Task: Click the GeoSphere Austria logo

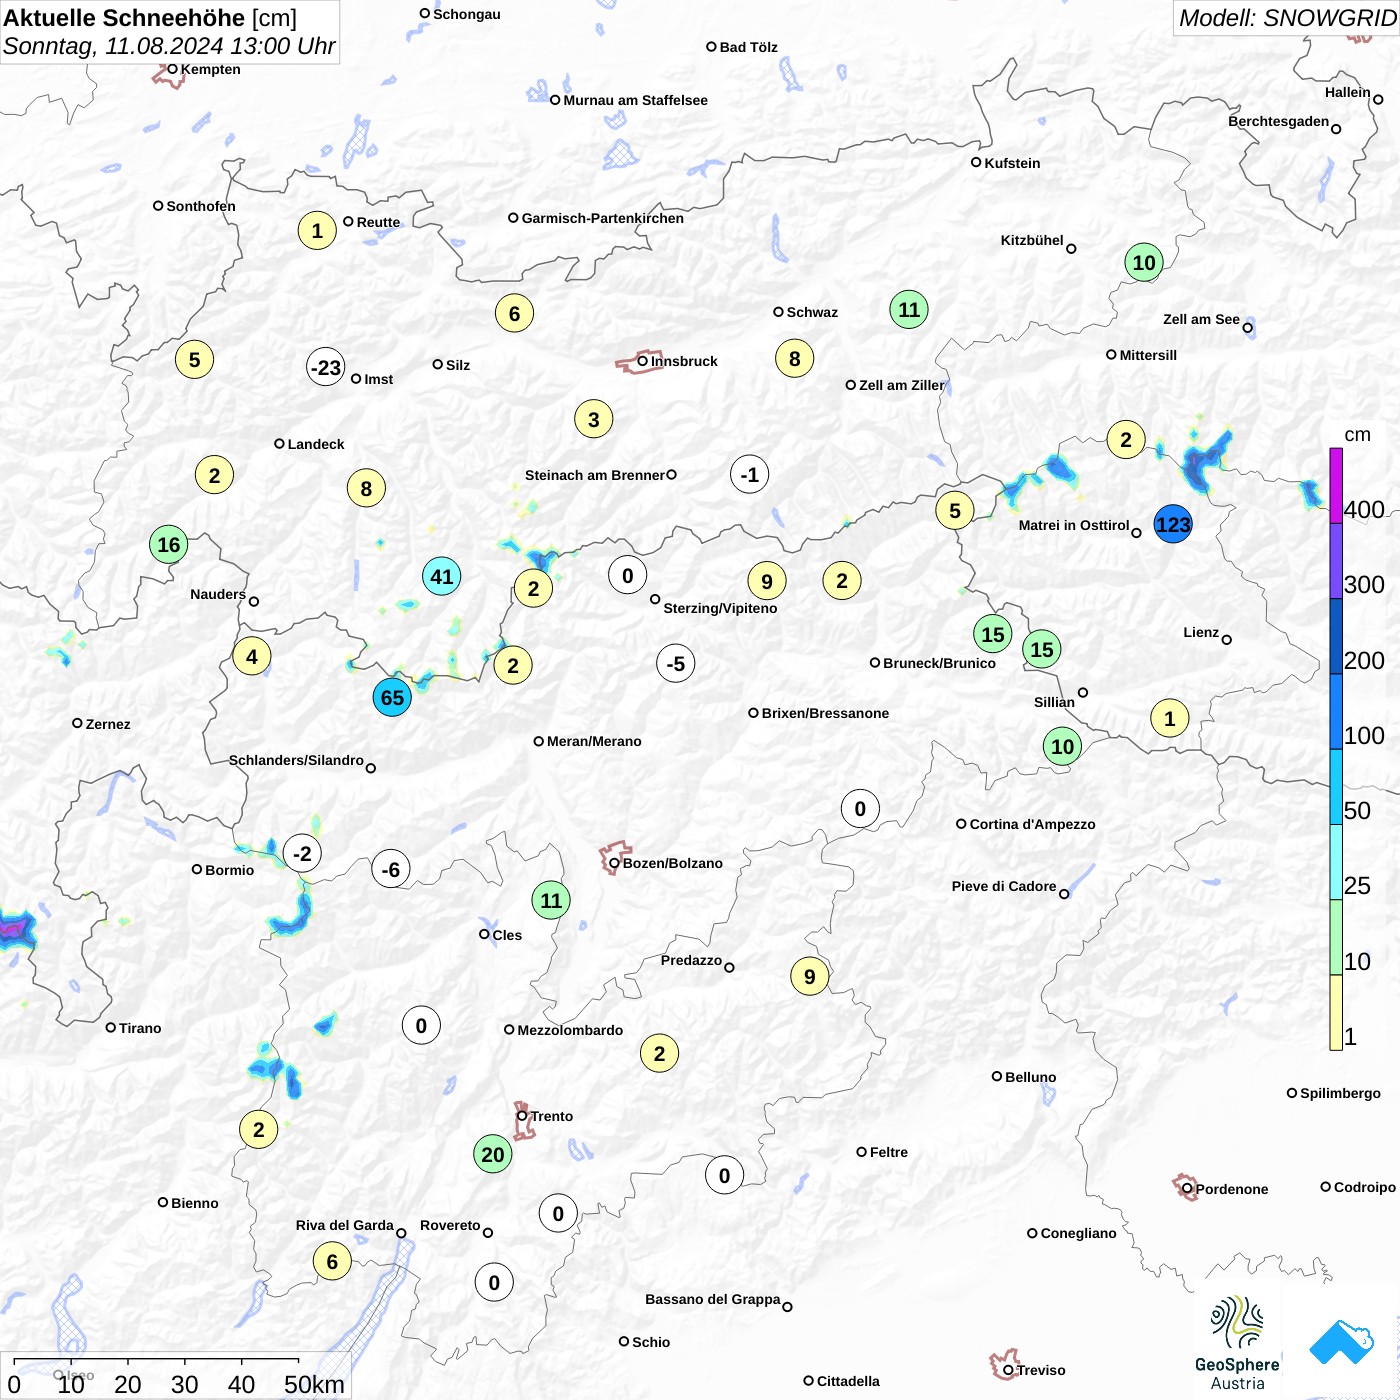Action: pos(1237,1343)
